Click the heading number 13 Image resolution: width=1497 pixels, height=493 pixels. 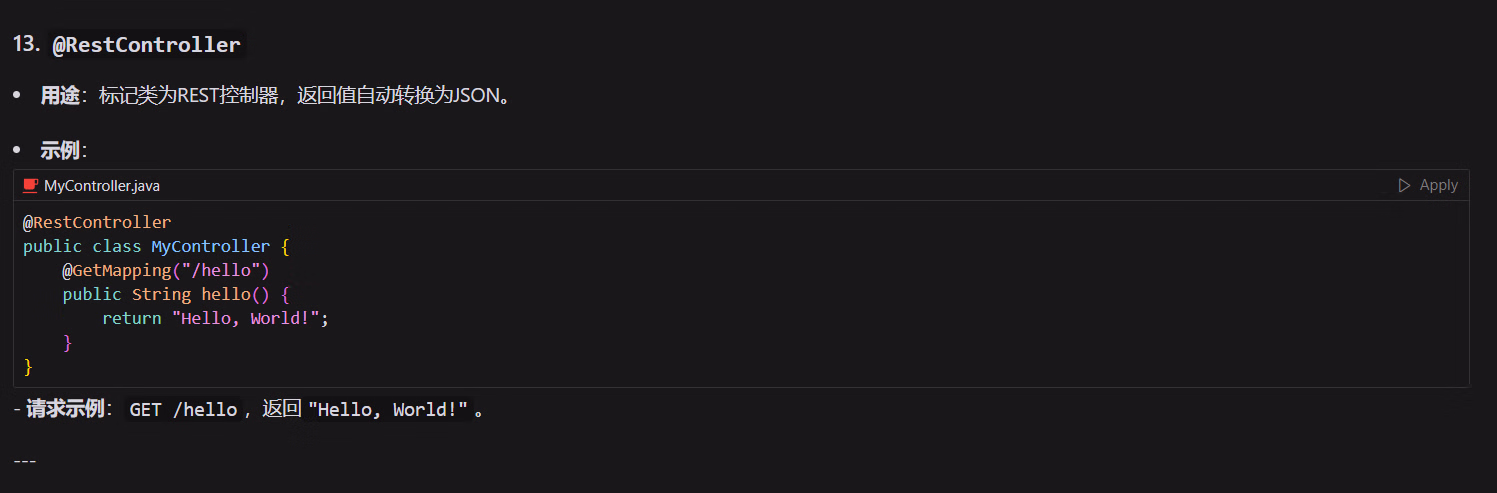click(26, 45)
